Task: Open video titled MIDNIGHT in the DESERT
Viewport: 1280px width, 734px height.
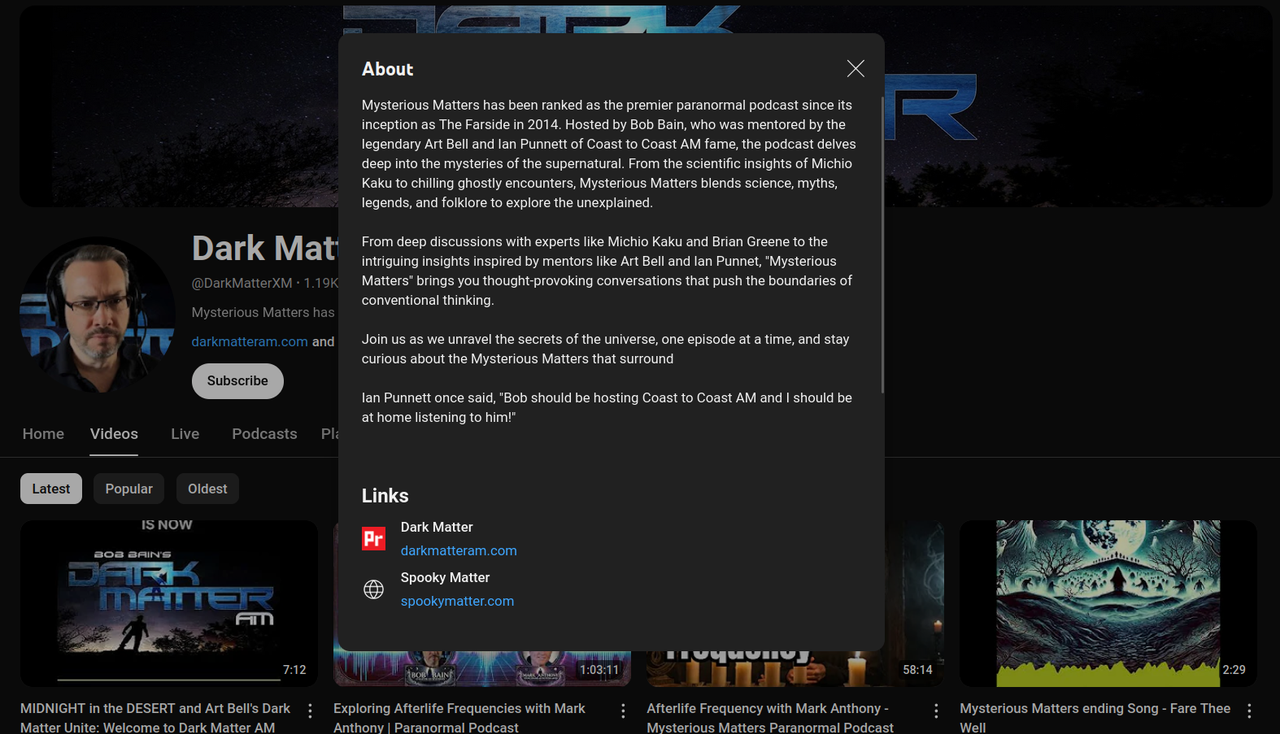Action: [x=155, y=717]
